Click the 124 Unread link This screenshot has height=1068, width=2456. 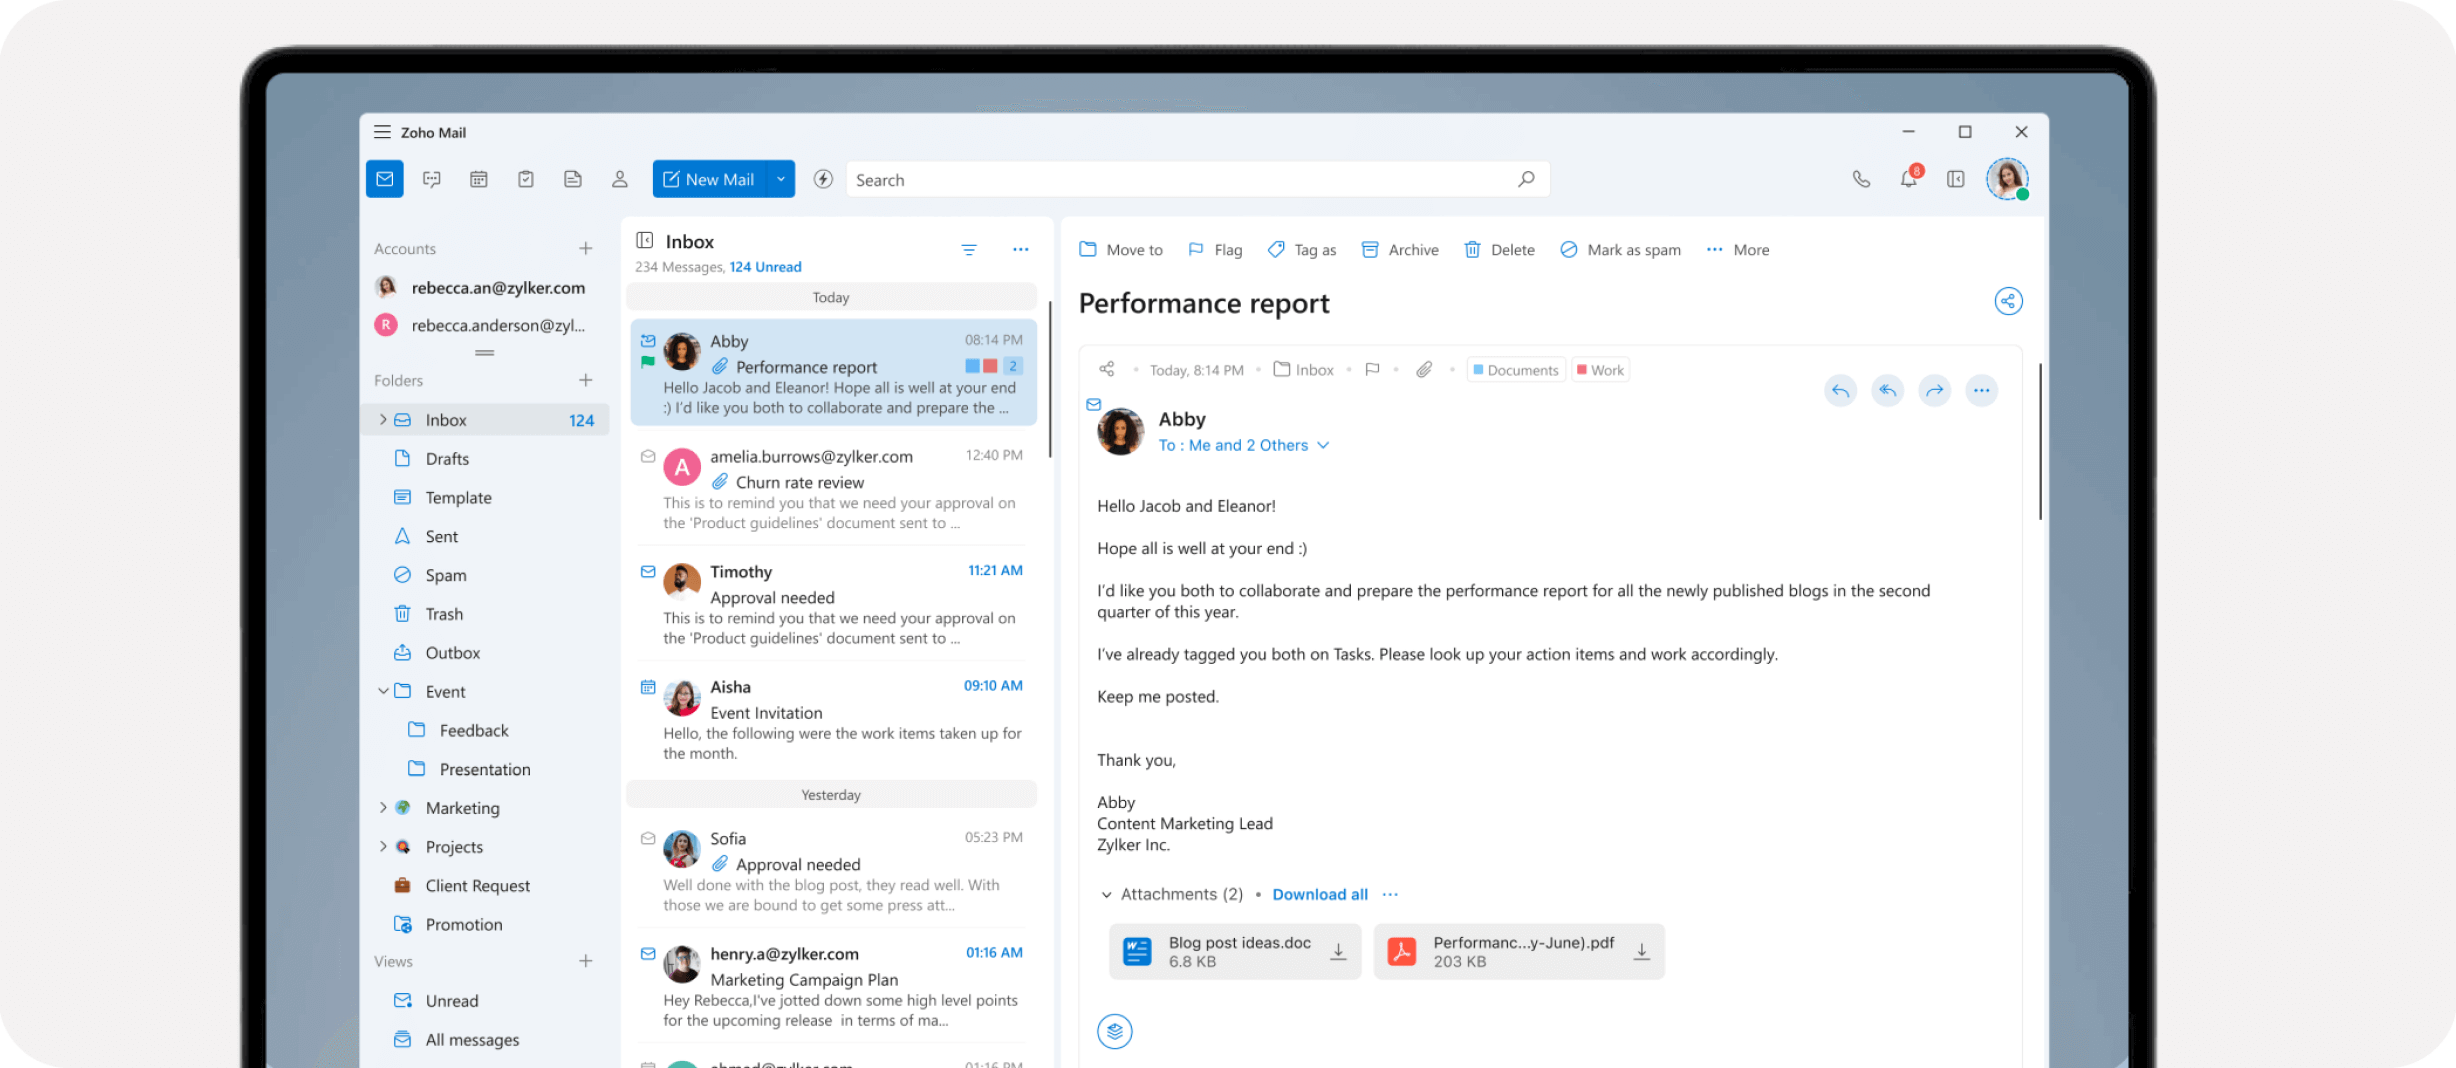[x=765, y=267]
